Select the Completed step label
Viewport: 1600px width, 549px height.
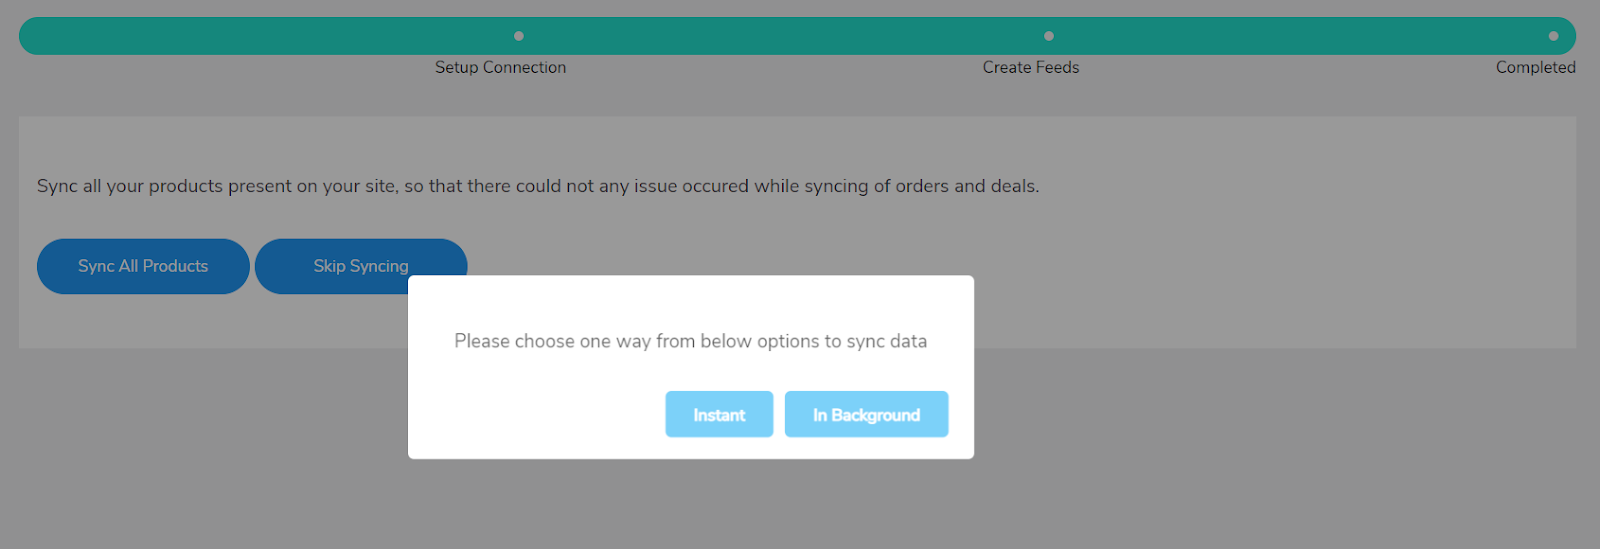[1535, 67]
